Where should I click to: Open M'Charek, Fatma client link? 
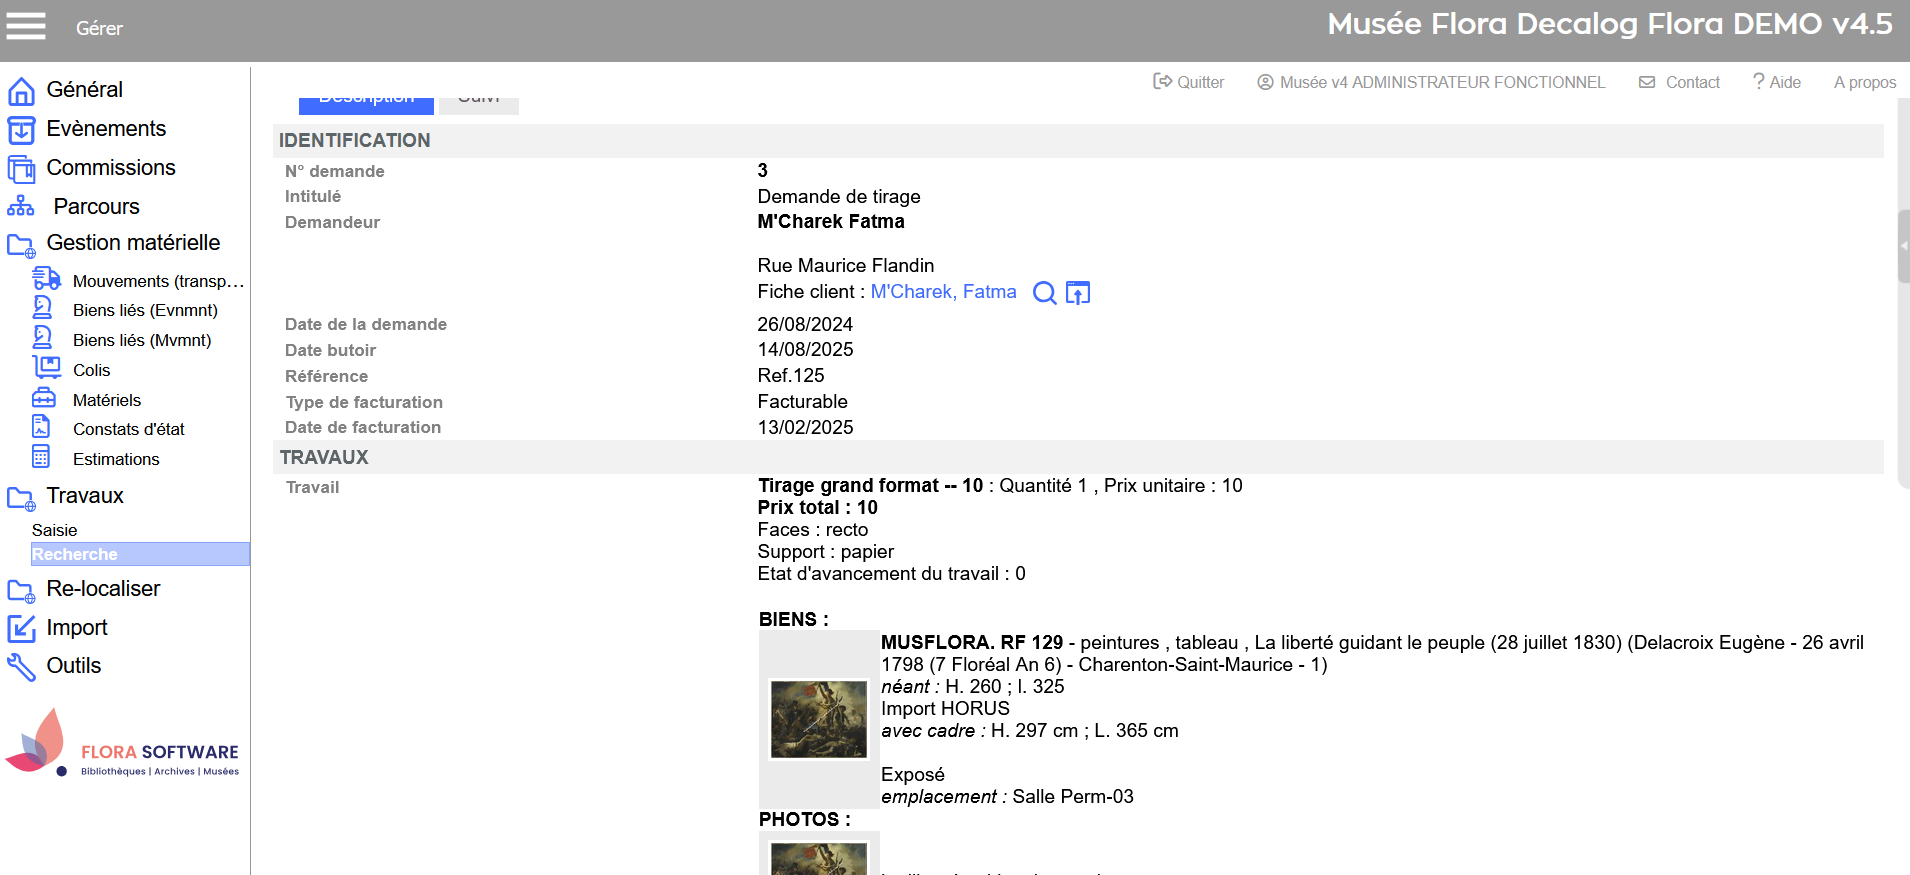click(x=943, y=292)
